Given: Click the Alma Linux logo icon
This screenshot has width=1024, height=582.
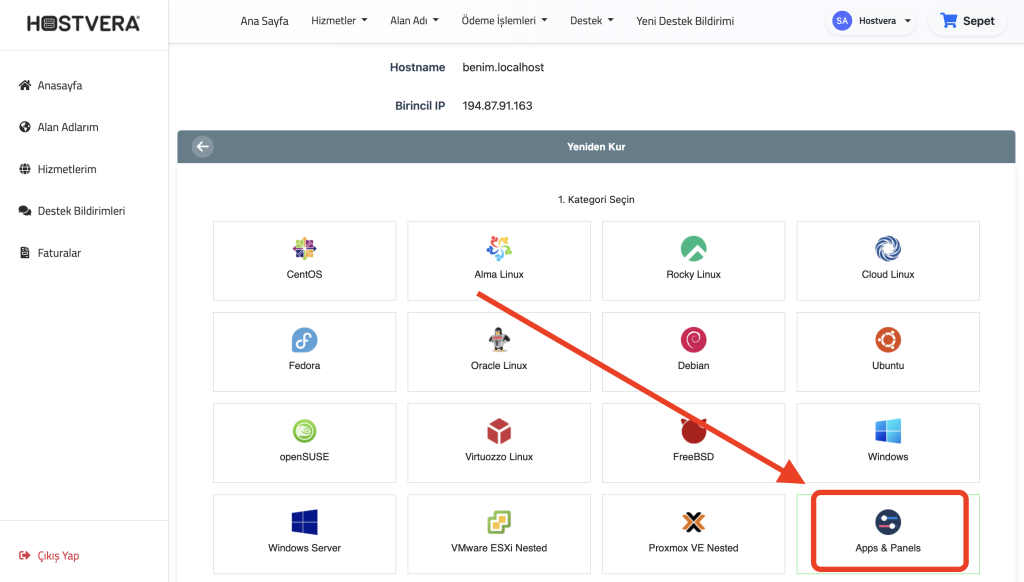Looking at the screenshot, I should (x=499, y=249).
